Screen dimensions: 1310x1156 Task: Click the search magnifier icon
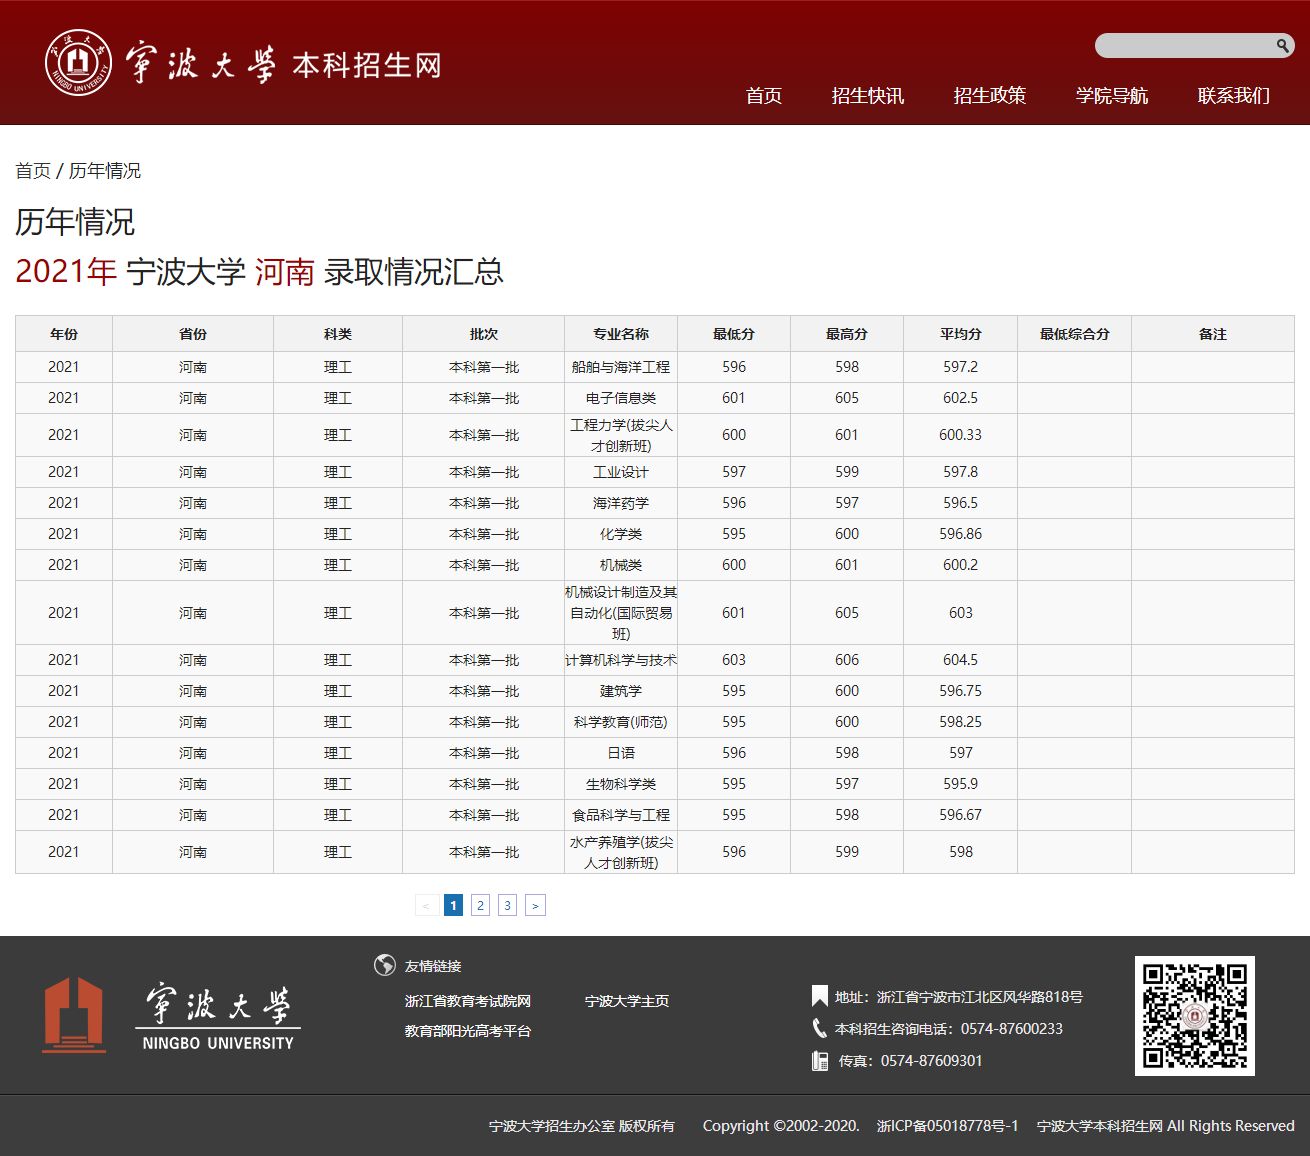pyautogui.click(x=1284, y=45)
